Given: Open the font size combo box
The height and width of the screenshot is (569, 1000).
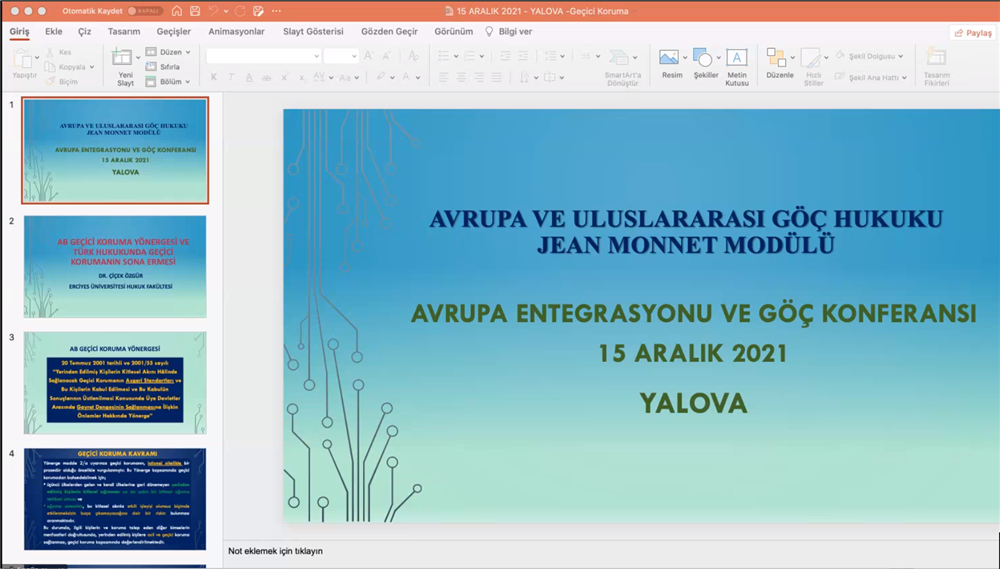Looking at the screenshot, I should [341, 56].
